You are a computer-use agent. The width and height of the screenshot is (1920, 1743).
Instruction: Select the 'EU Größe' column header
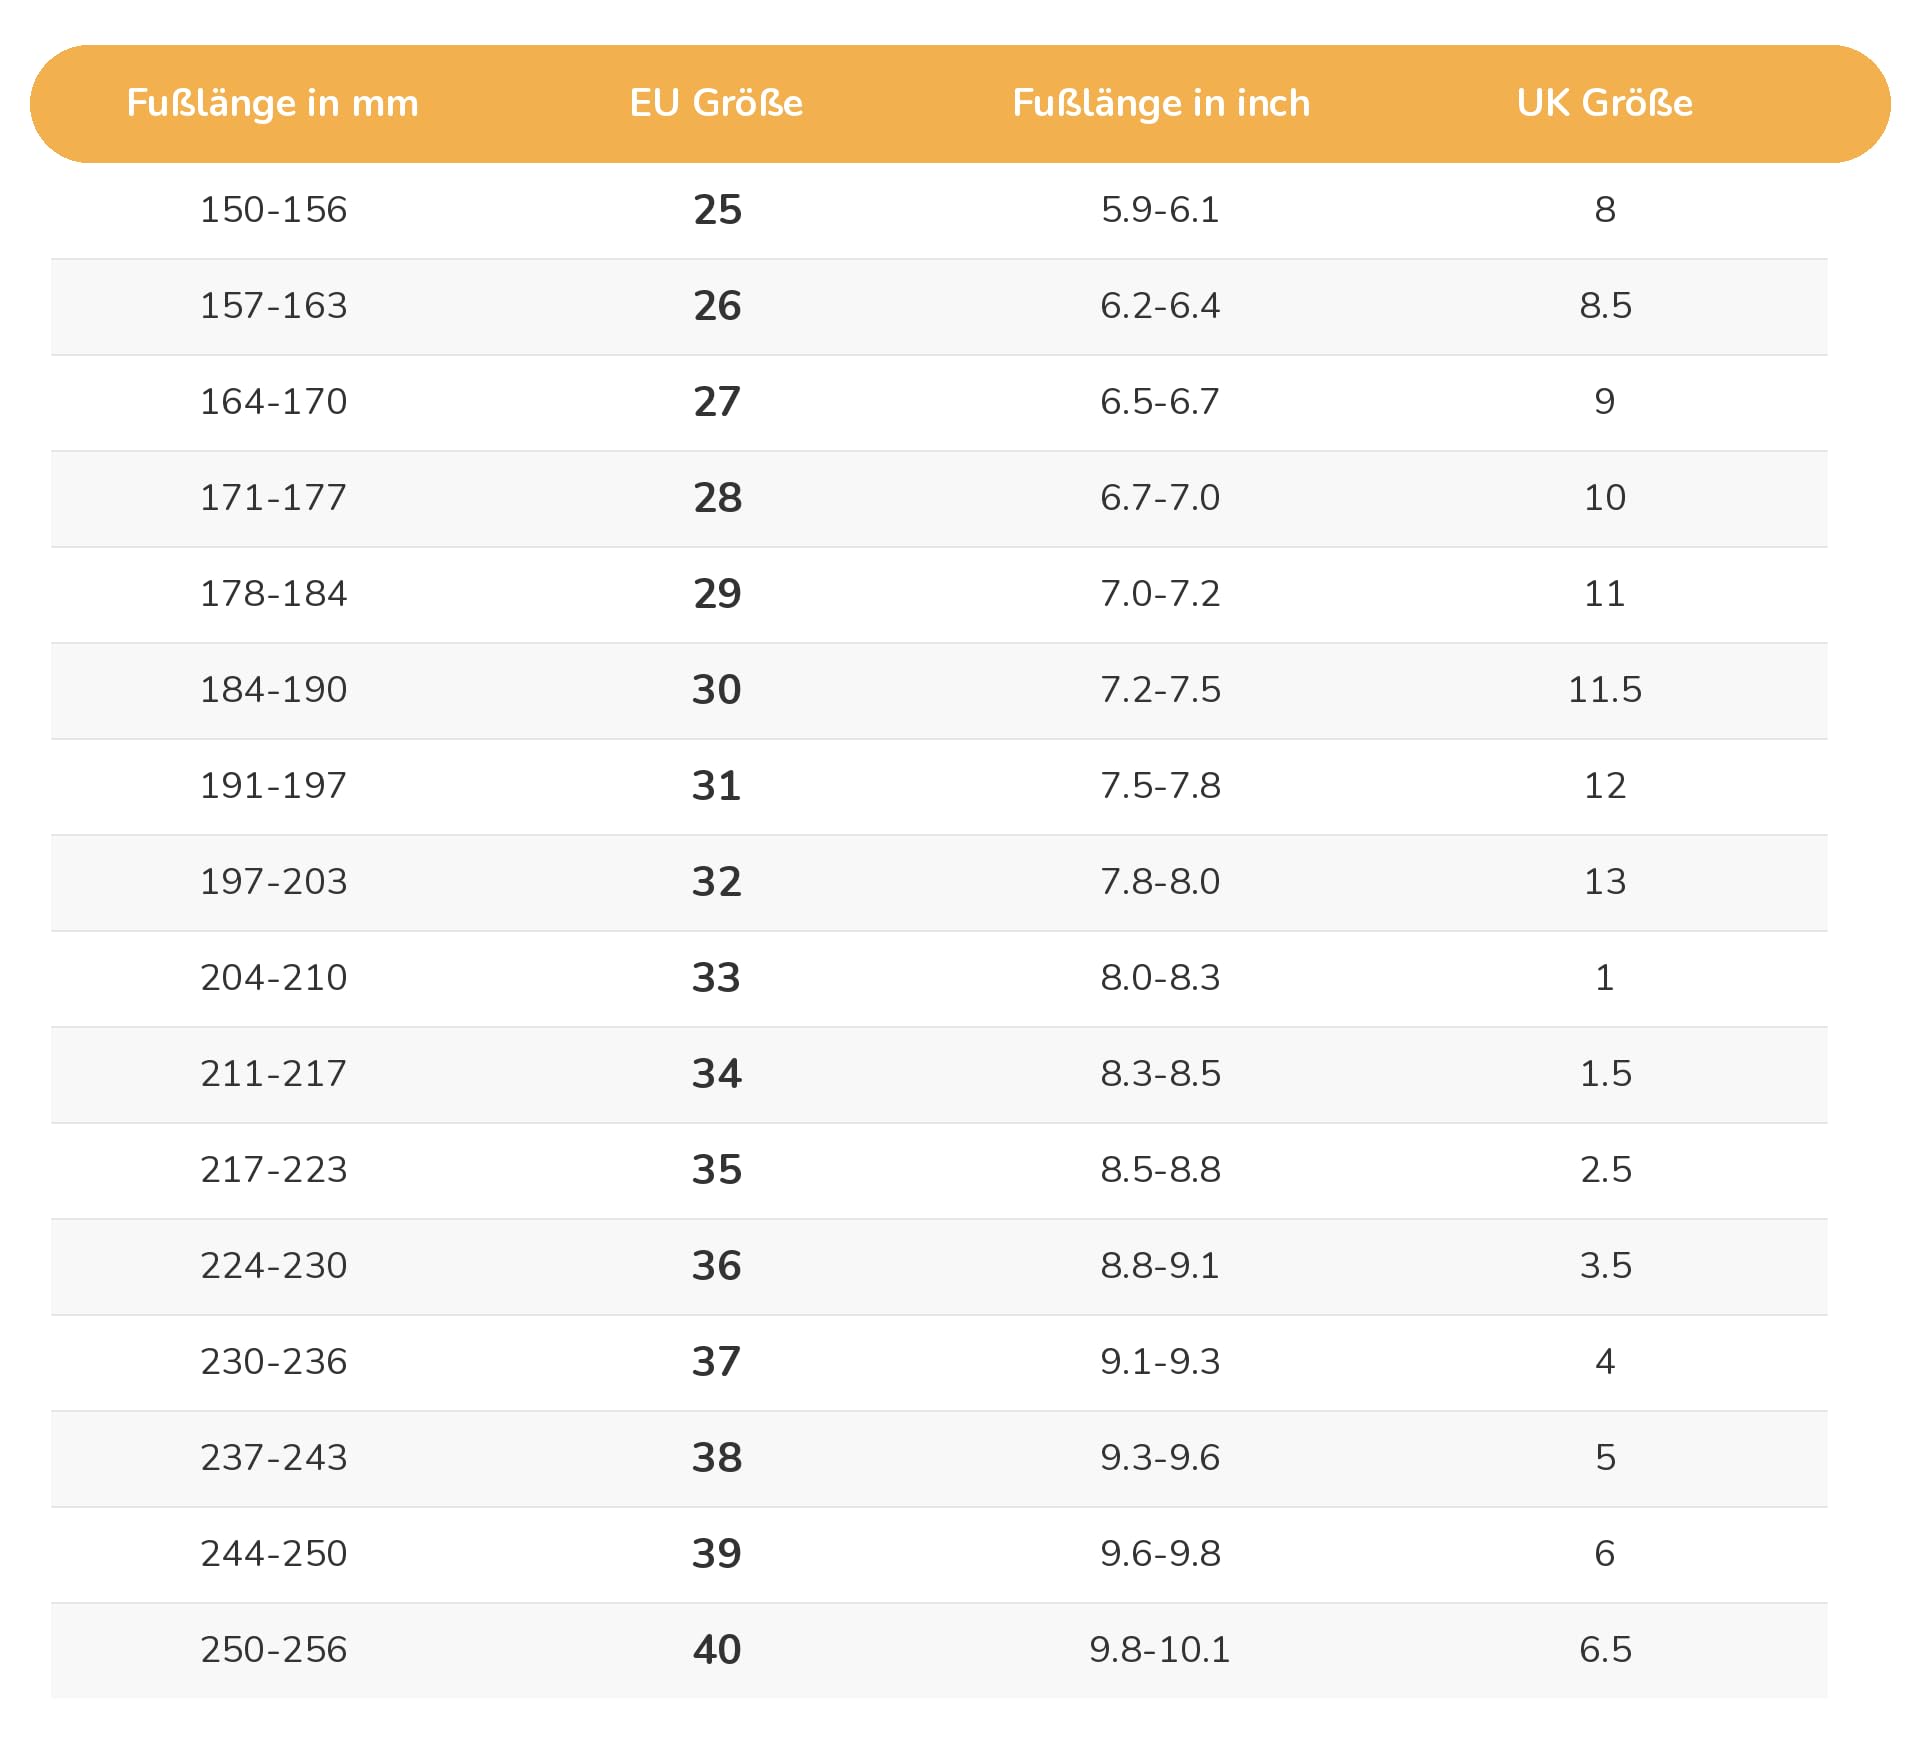[716, 103]
